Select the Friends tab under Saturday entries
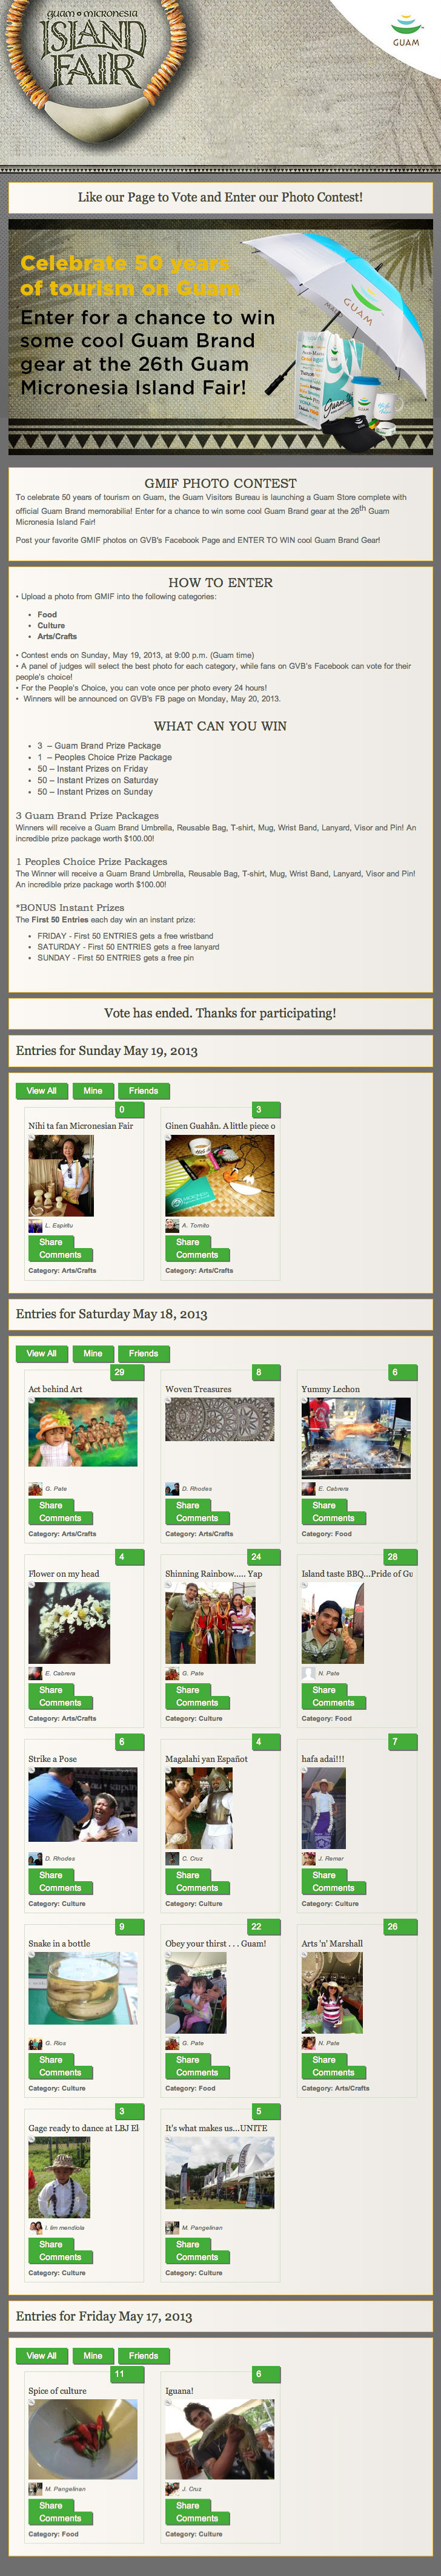 tap(143, 1354)
